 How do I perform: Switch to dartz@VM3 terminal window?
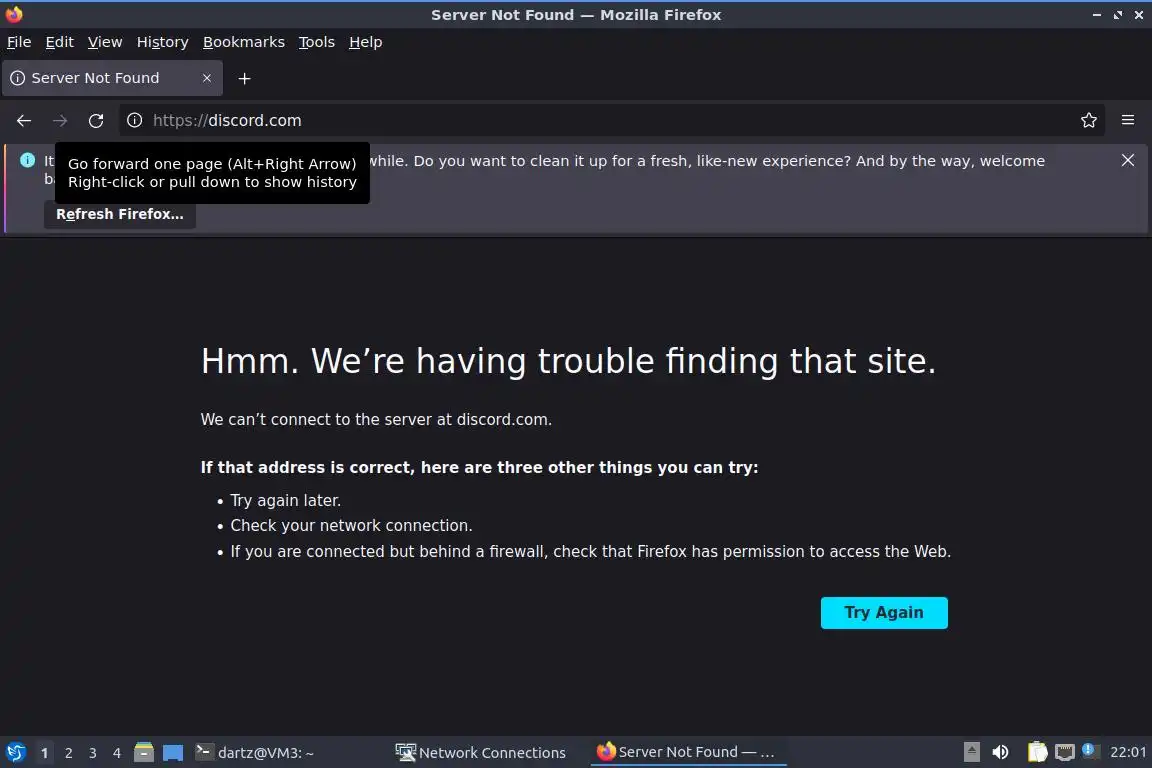(x=254, y=753)
